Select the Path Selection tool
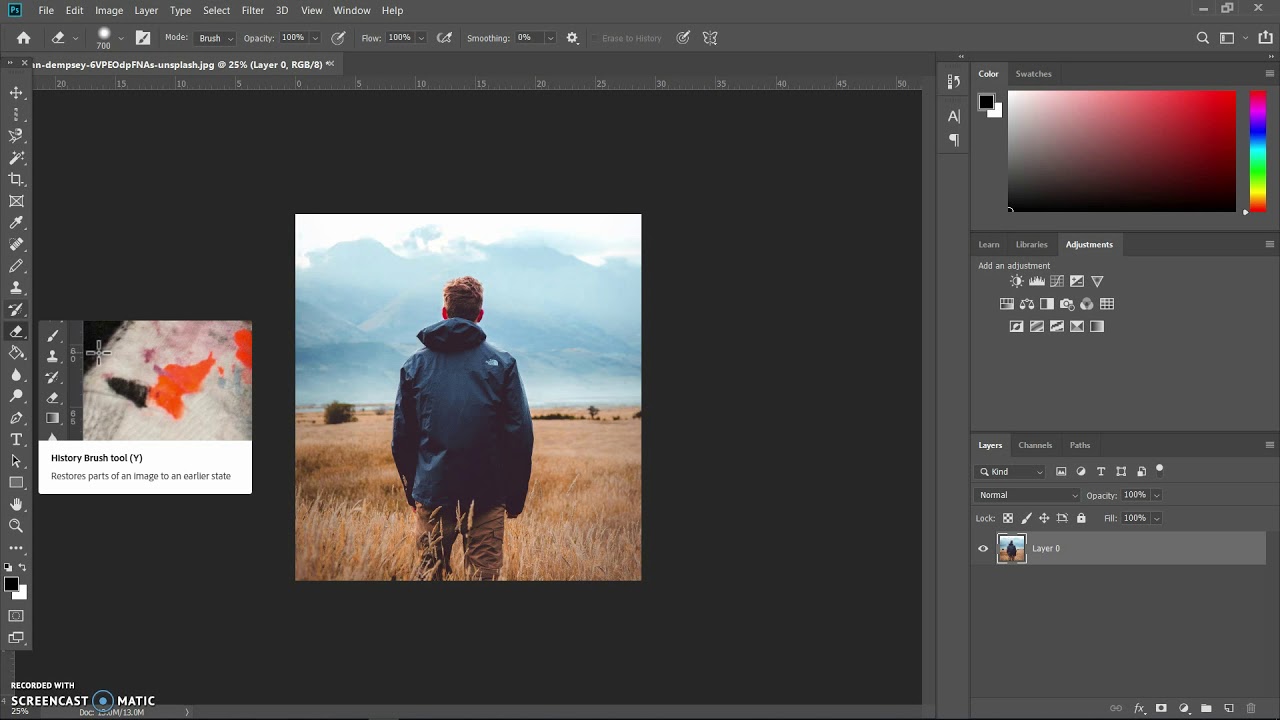The image size is (1280, 720). (16, 461)
